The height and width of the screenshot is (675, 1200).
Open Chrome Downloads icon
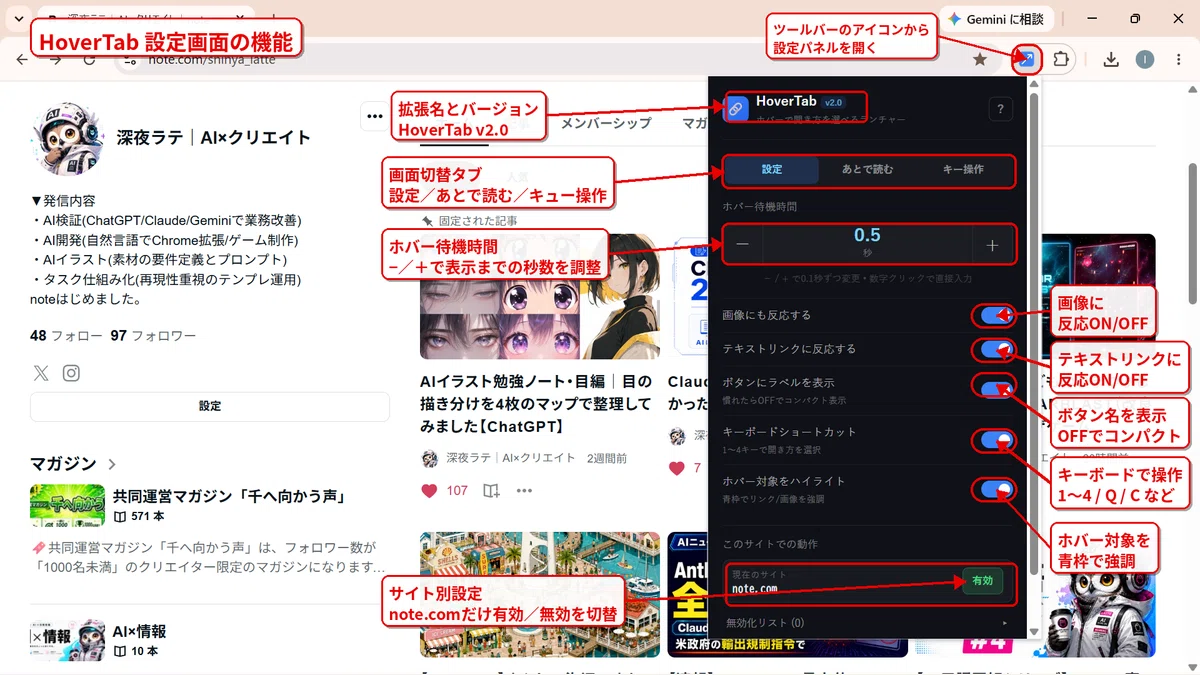click(1111, 60)
